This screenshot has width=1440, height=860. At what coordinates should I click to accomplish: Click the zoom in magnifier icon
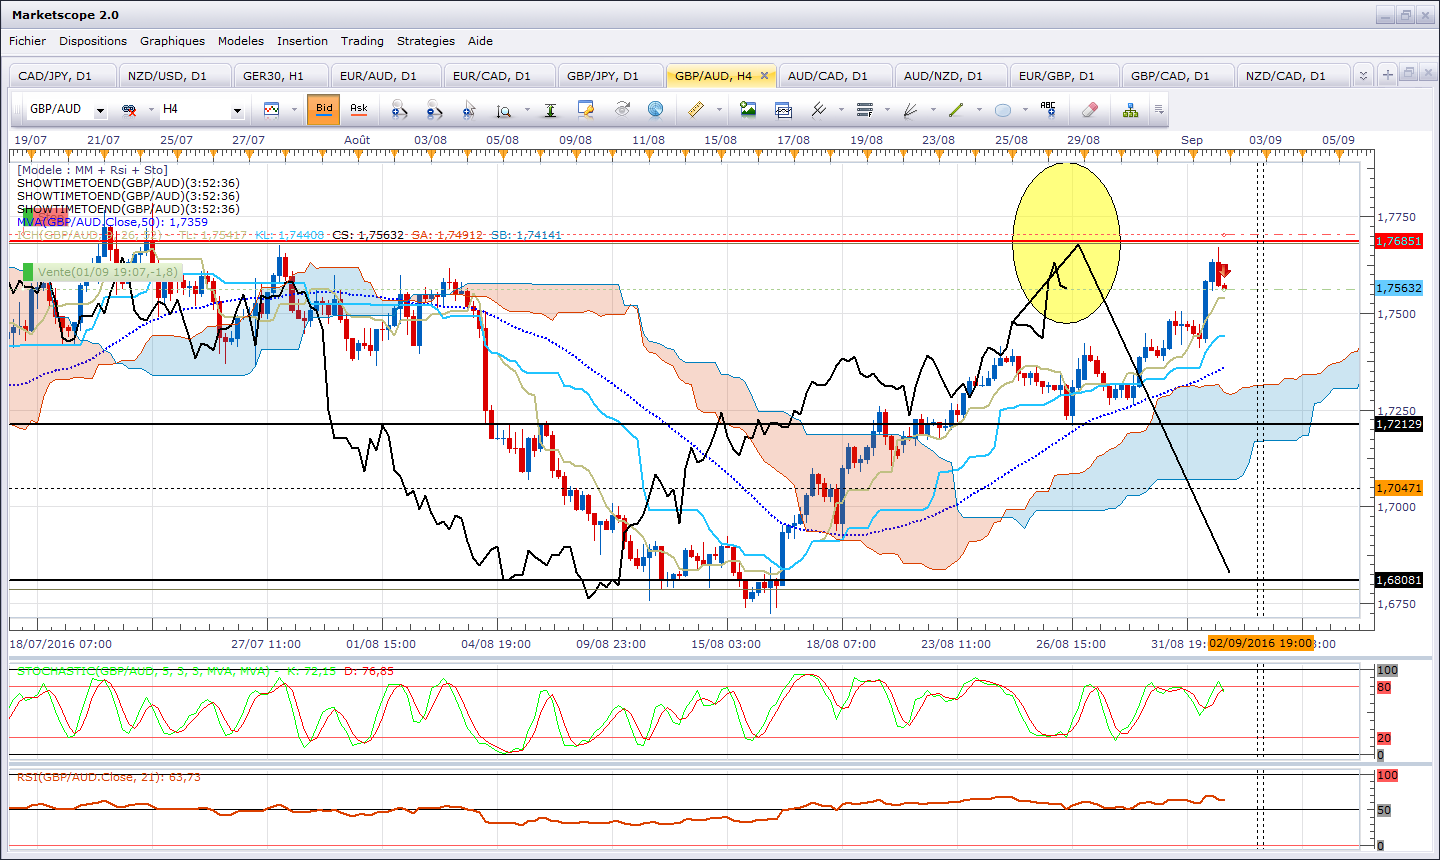tap(399, 109)
